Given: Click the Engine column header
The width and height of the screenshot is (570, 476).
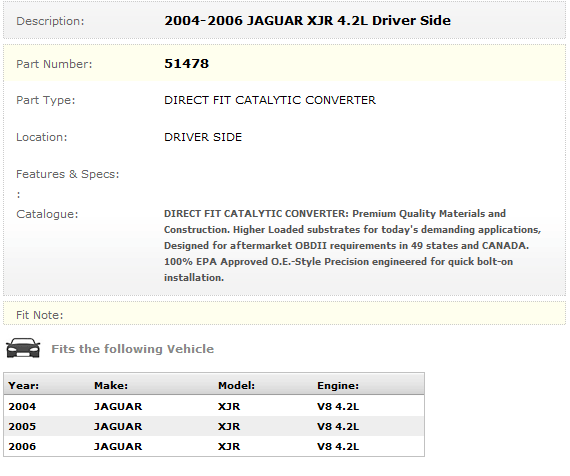Looking at the screenshot, I should [x=338, y=385].
